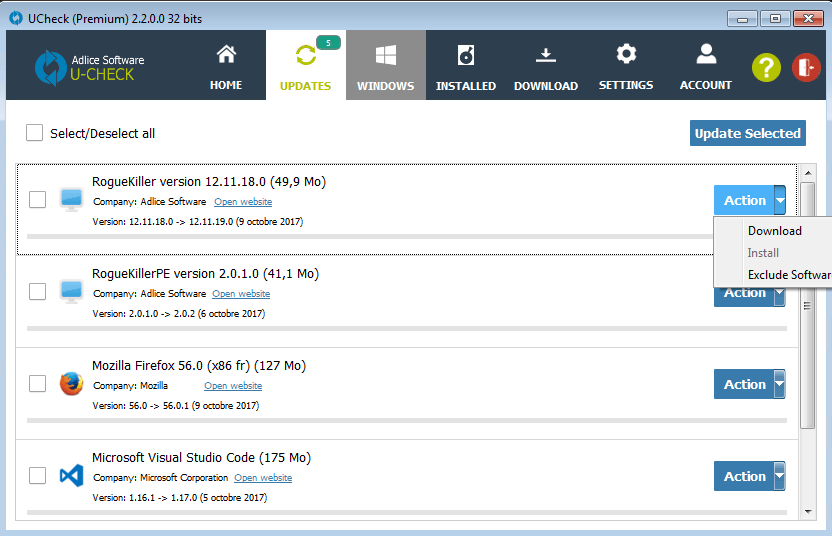This screenshot has width=832, height=536.
Task: Expand Action dropdown arrow for Visual Studio Code
Action: [779, 476]
